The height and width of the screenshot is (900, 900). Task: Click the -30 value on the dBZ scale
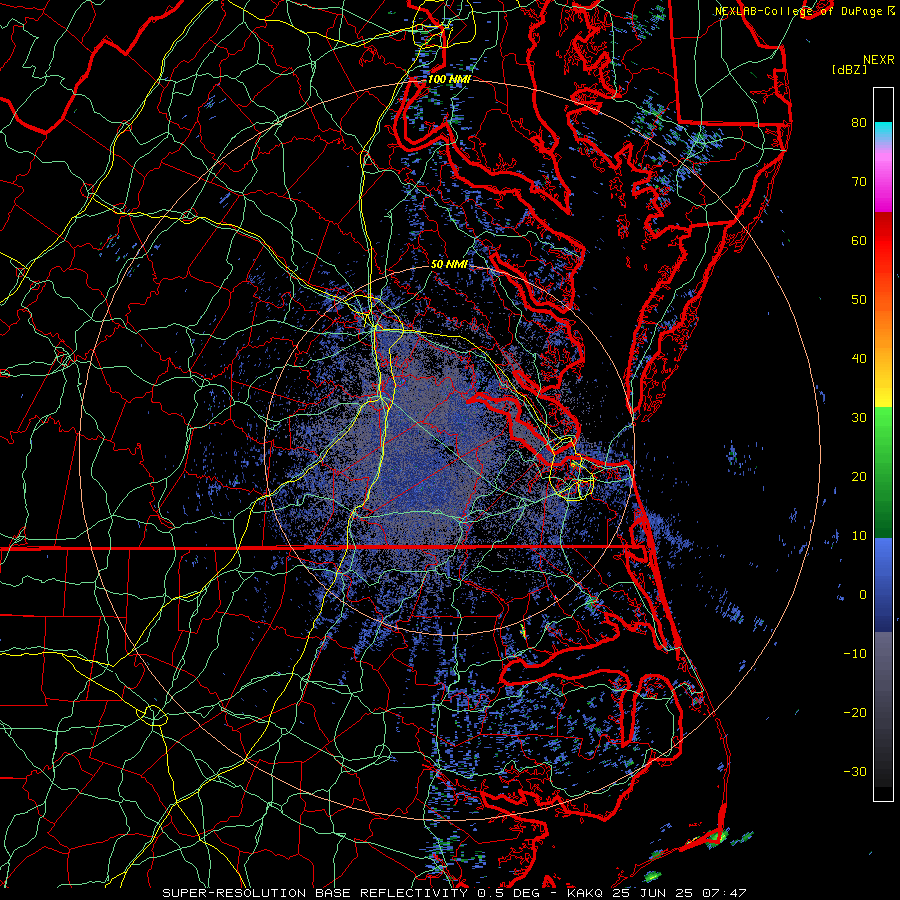pyautogui.click(x=855, y=771)
